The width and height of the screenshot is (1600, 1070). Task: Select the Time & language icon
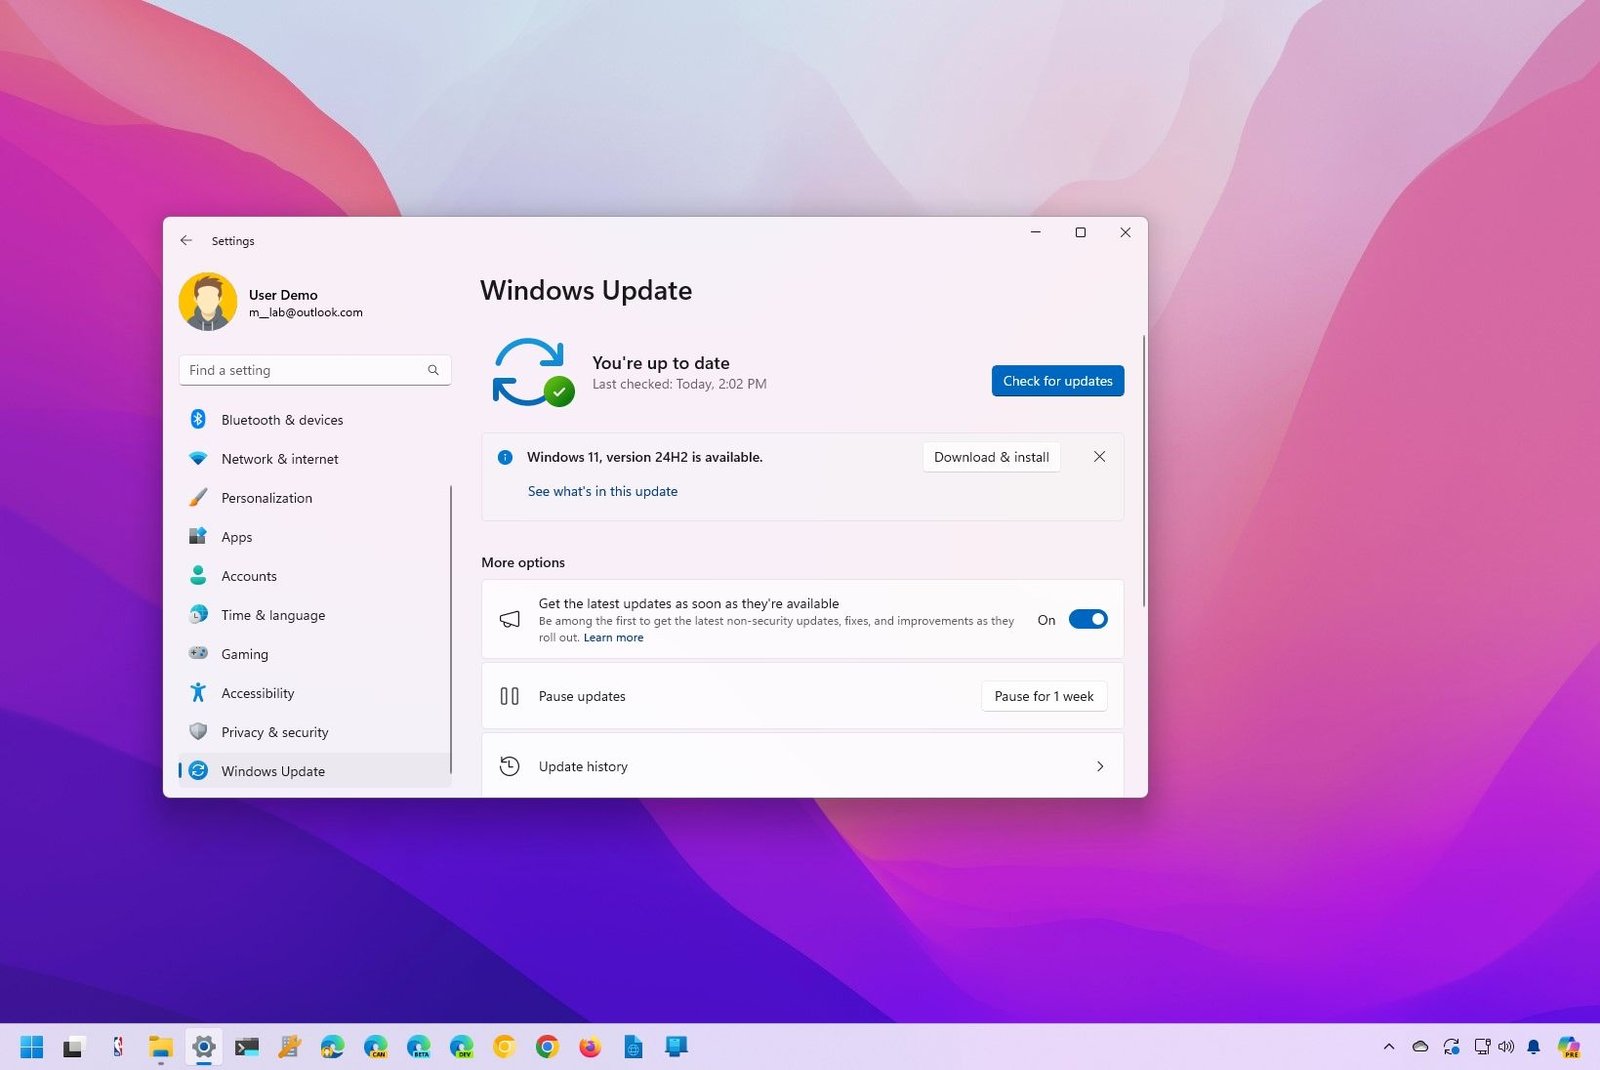[x=199, y=614]
